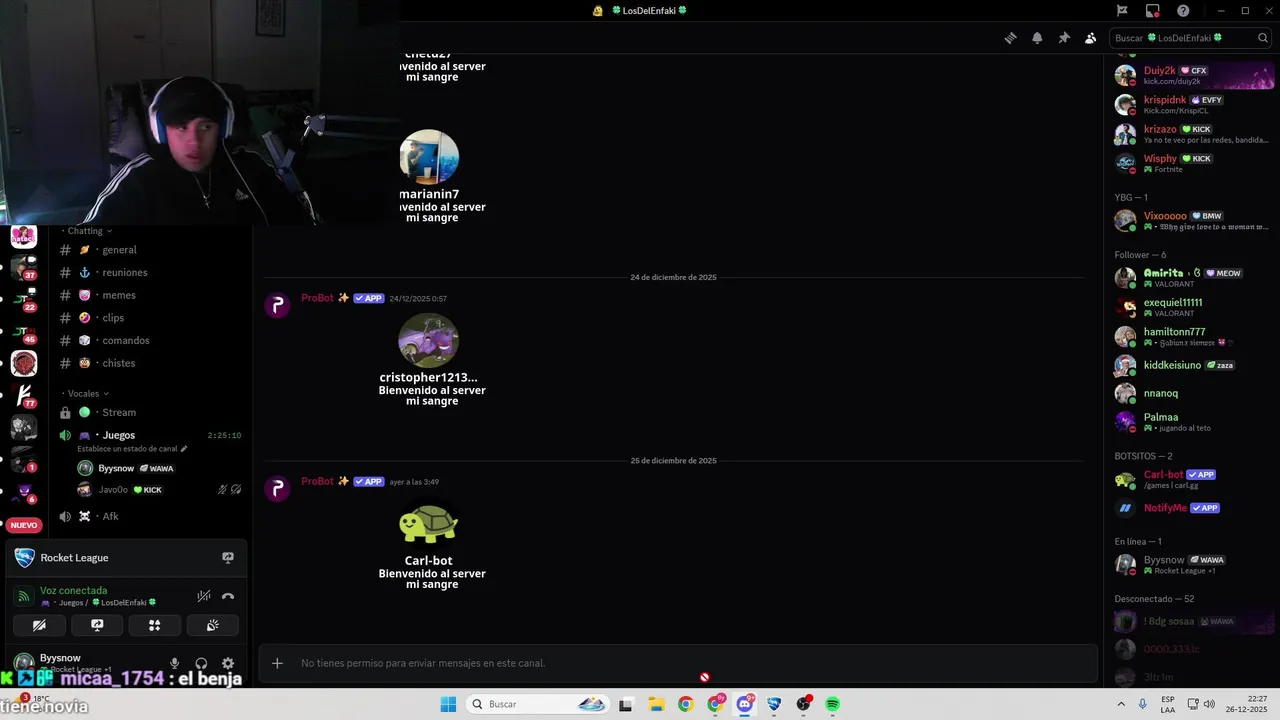
Task: Open the Threads icon in channel header
Action: (x=1010, y=38)
